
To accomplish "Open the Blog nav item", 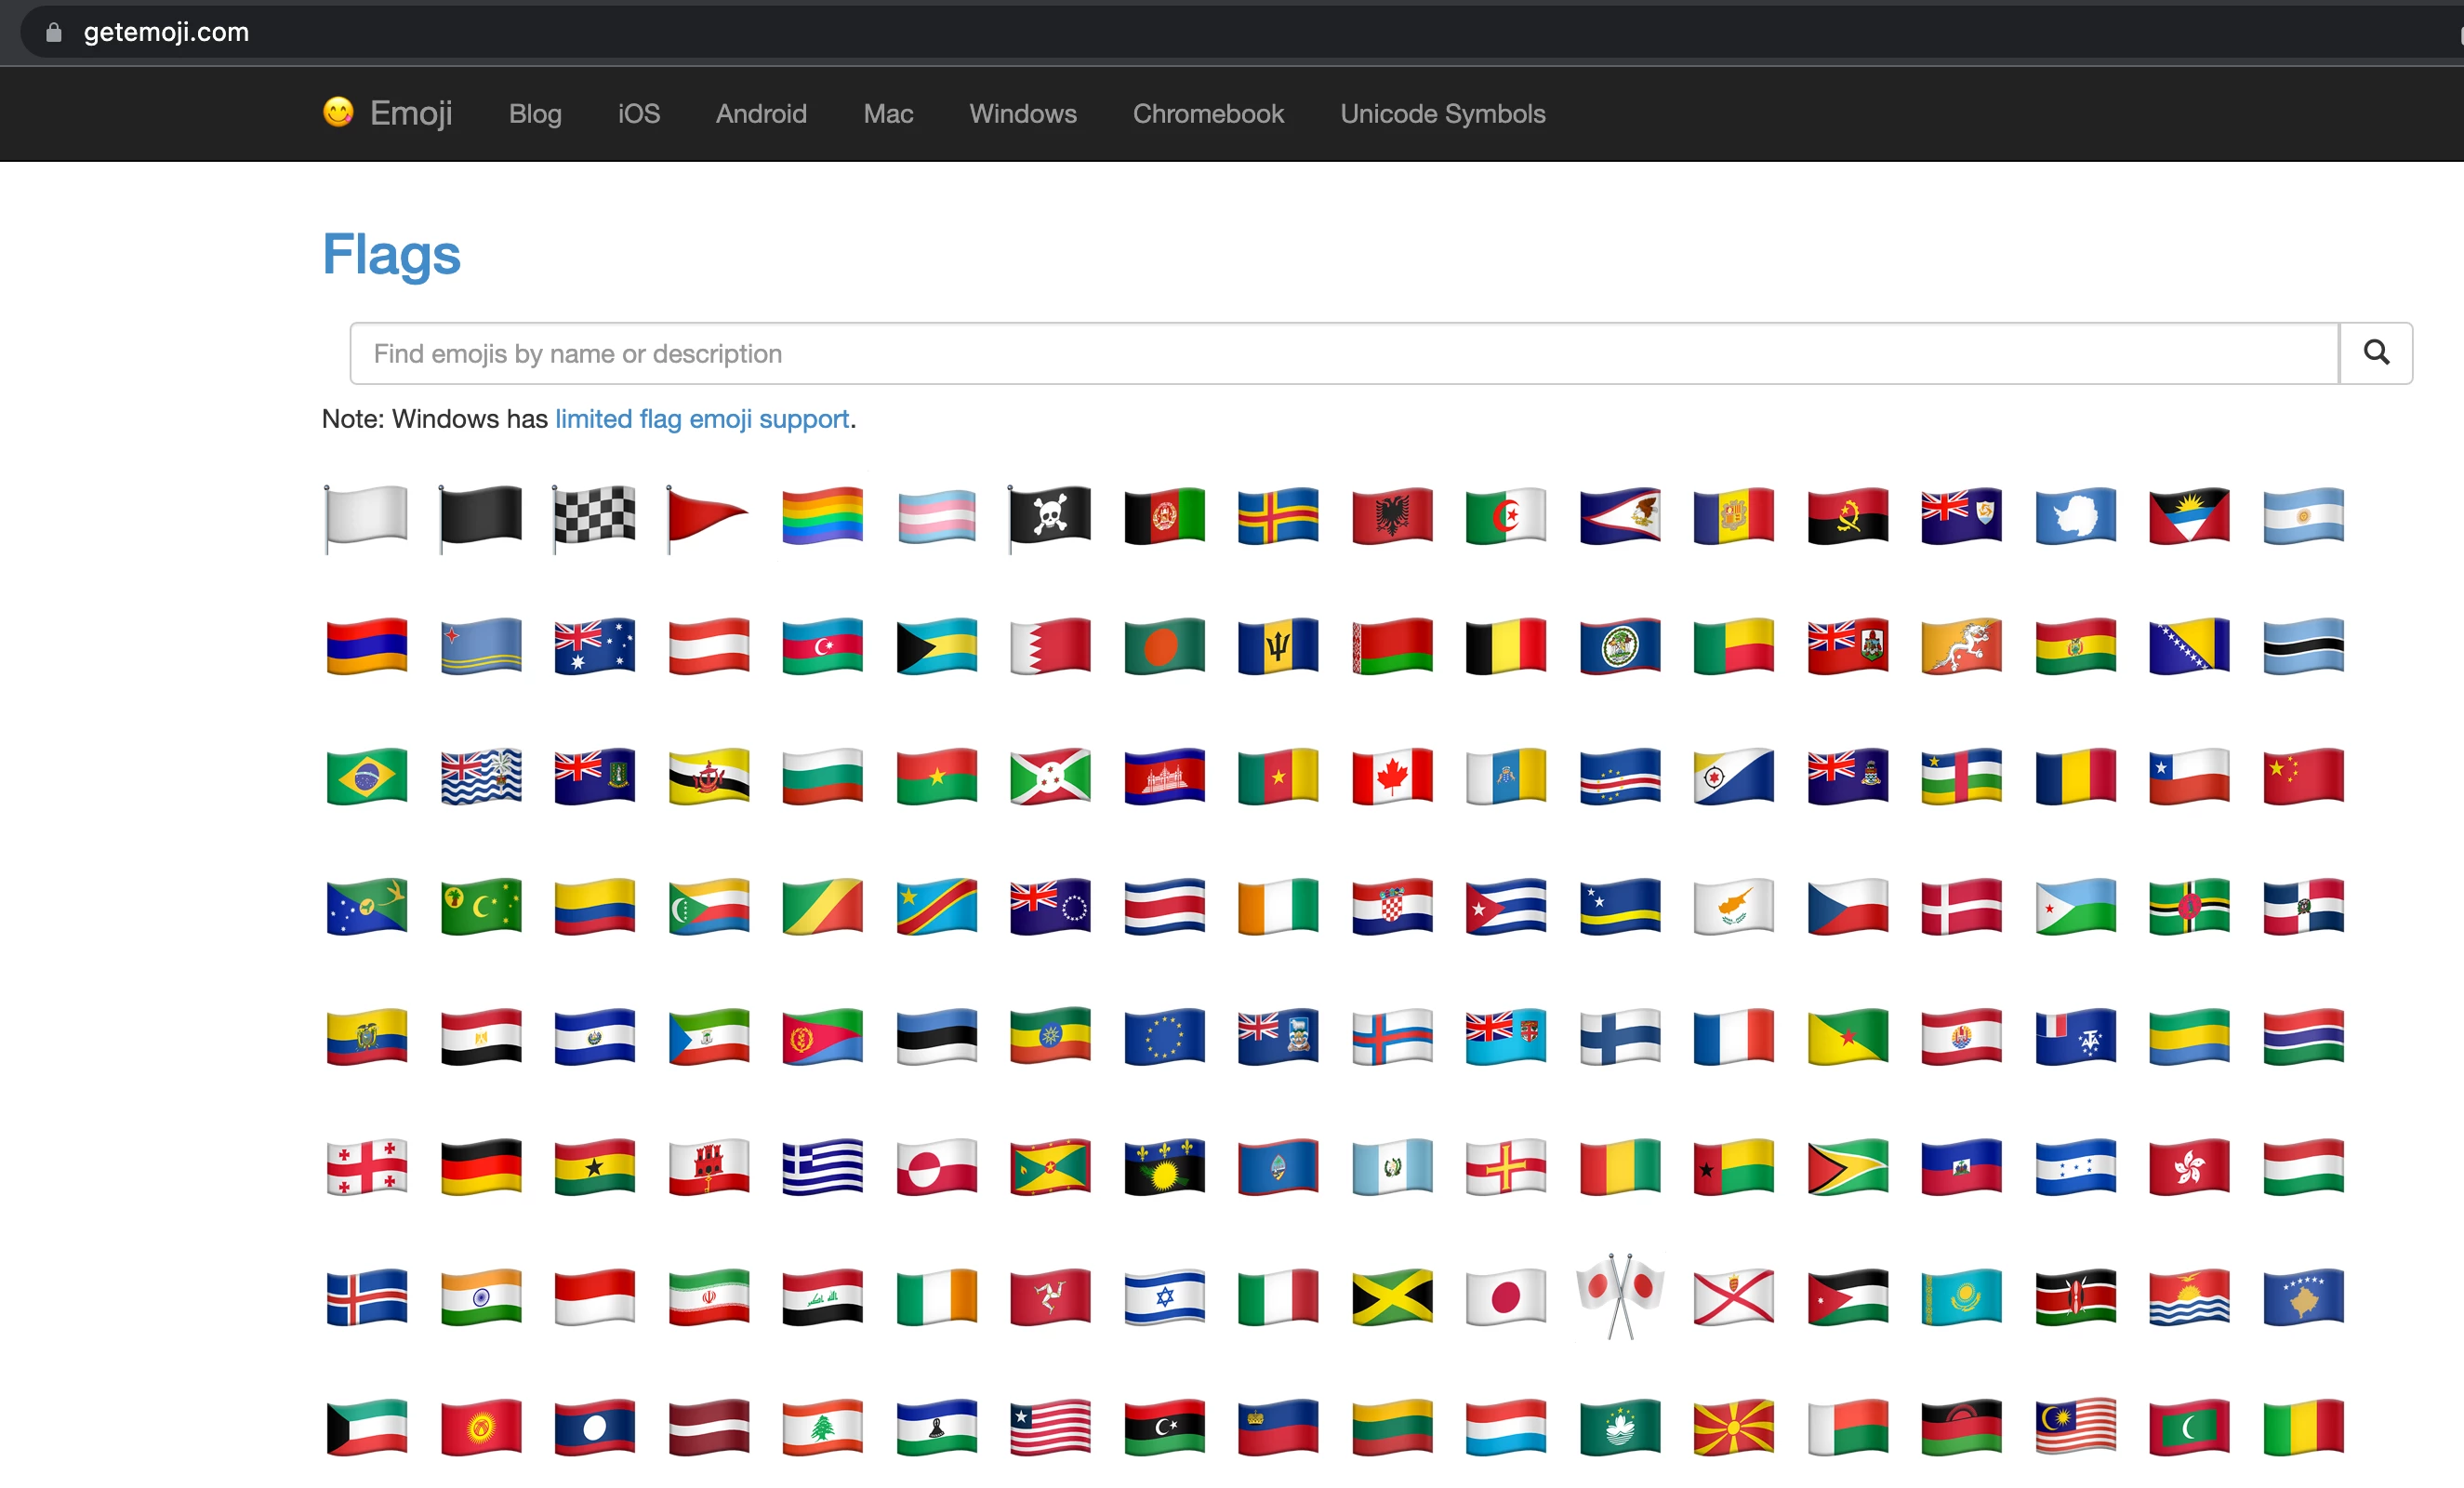I will (x=535, y=114).
